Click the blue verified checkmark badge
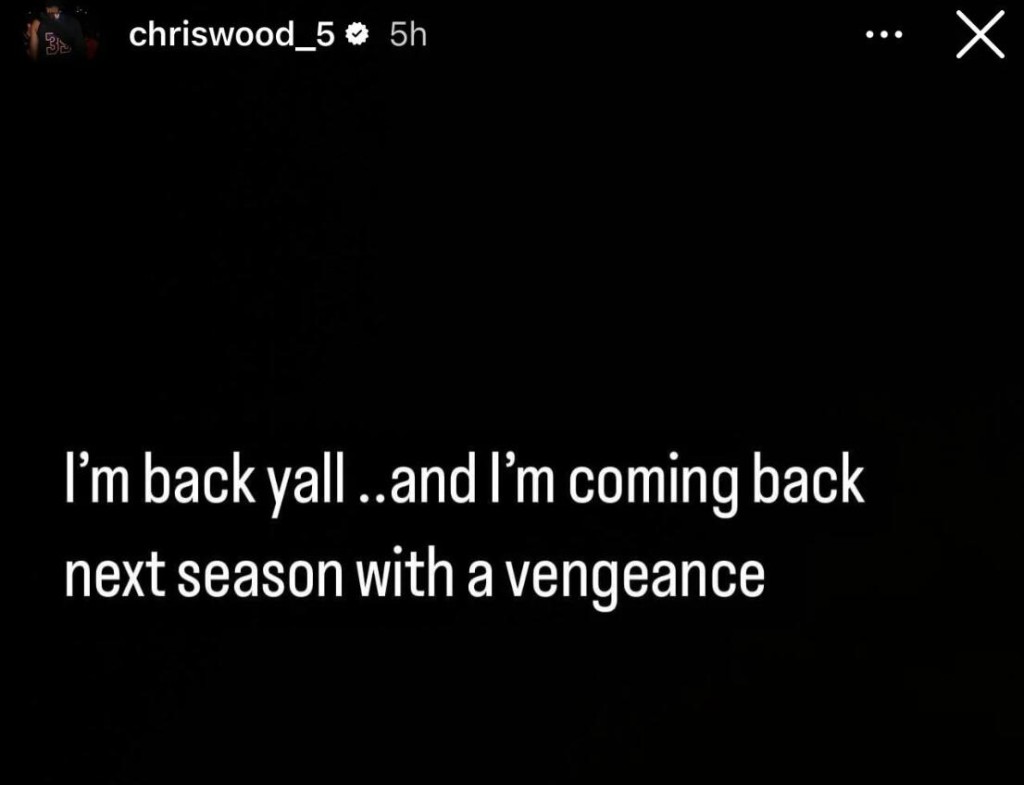Screen dimensions: 1024x785 pos(356,34)
